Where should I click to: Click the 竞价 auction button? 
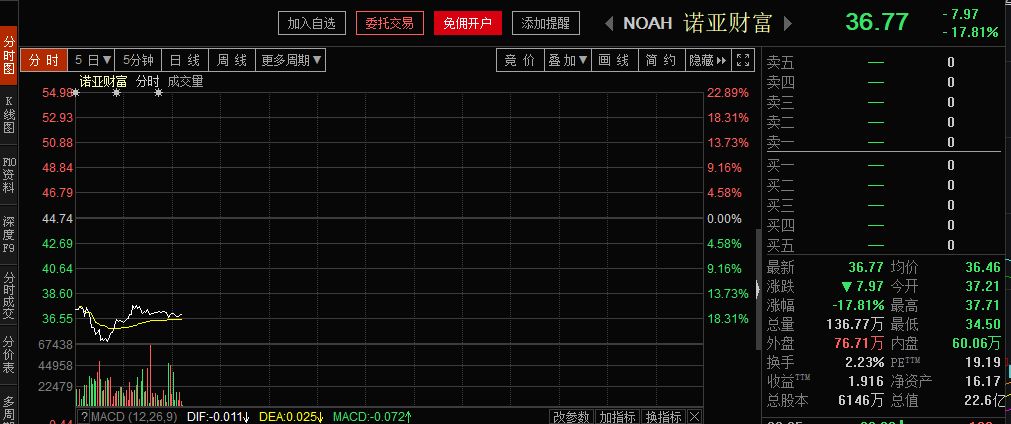520,61
